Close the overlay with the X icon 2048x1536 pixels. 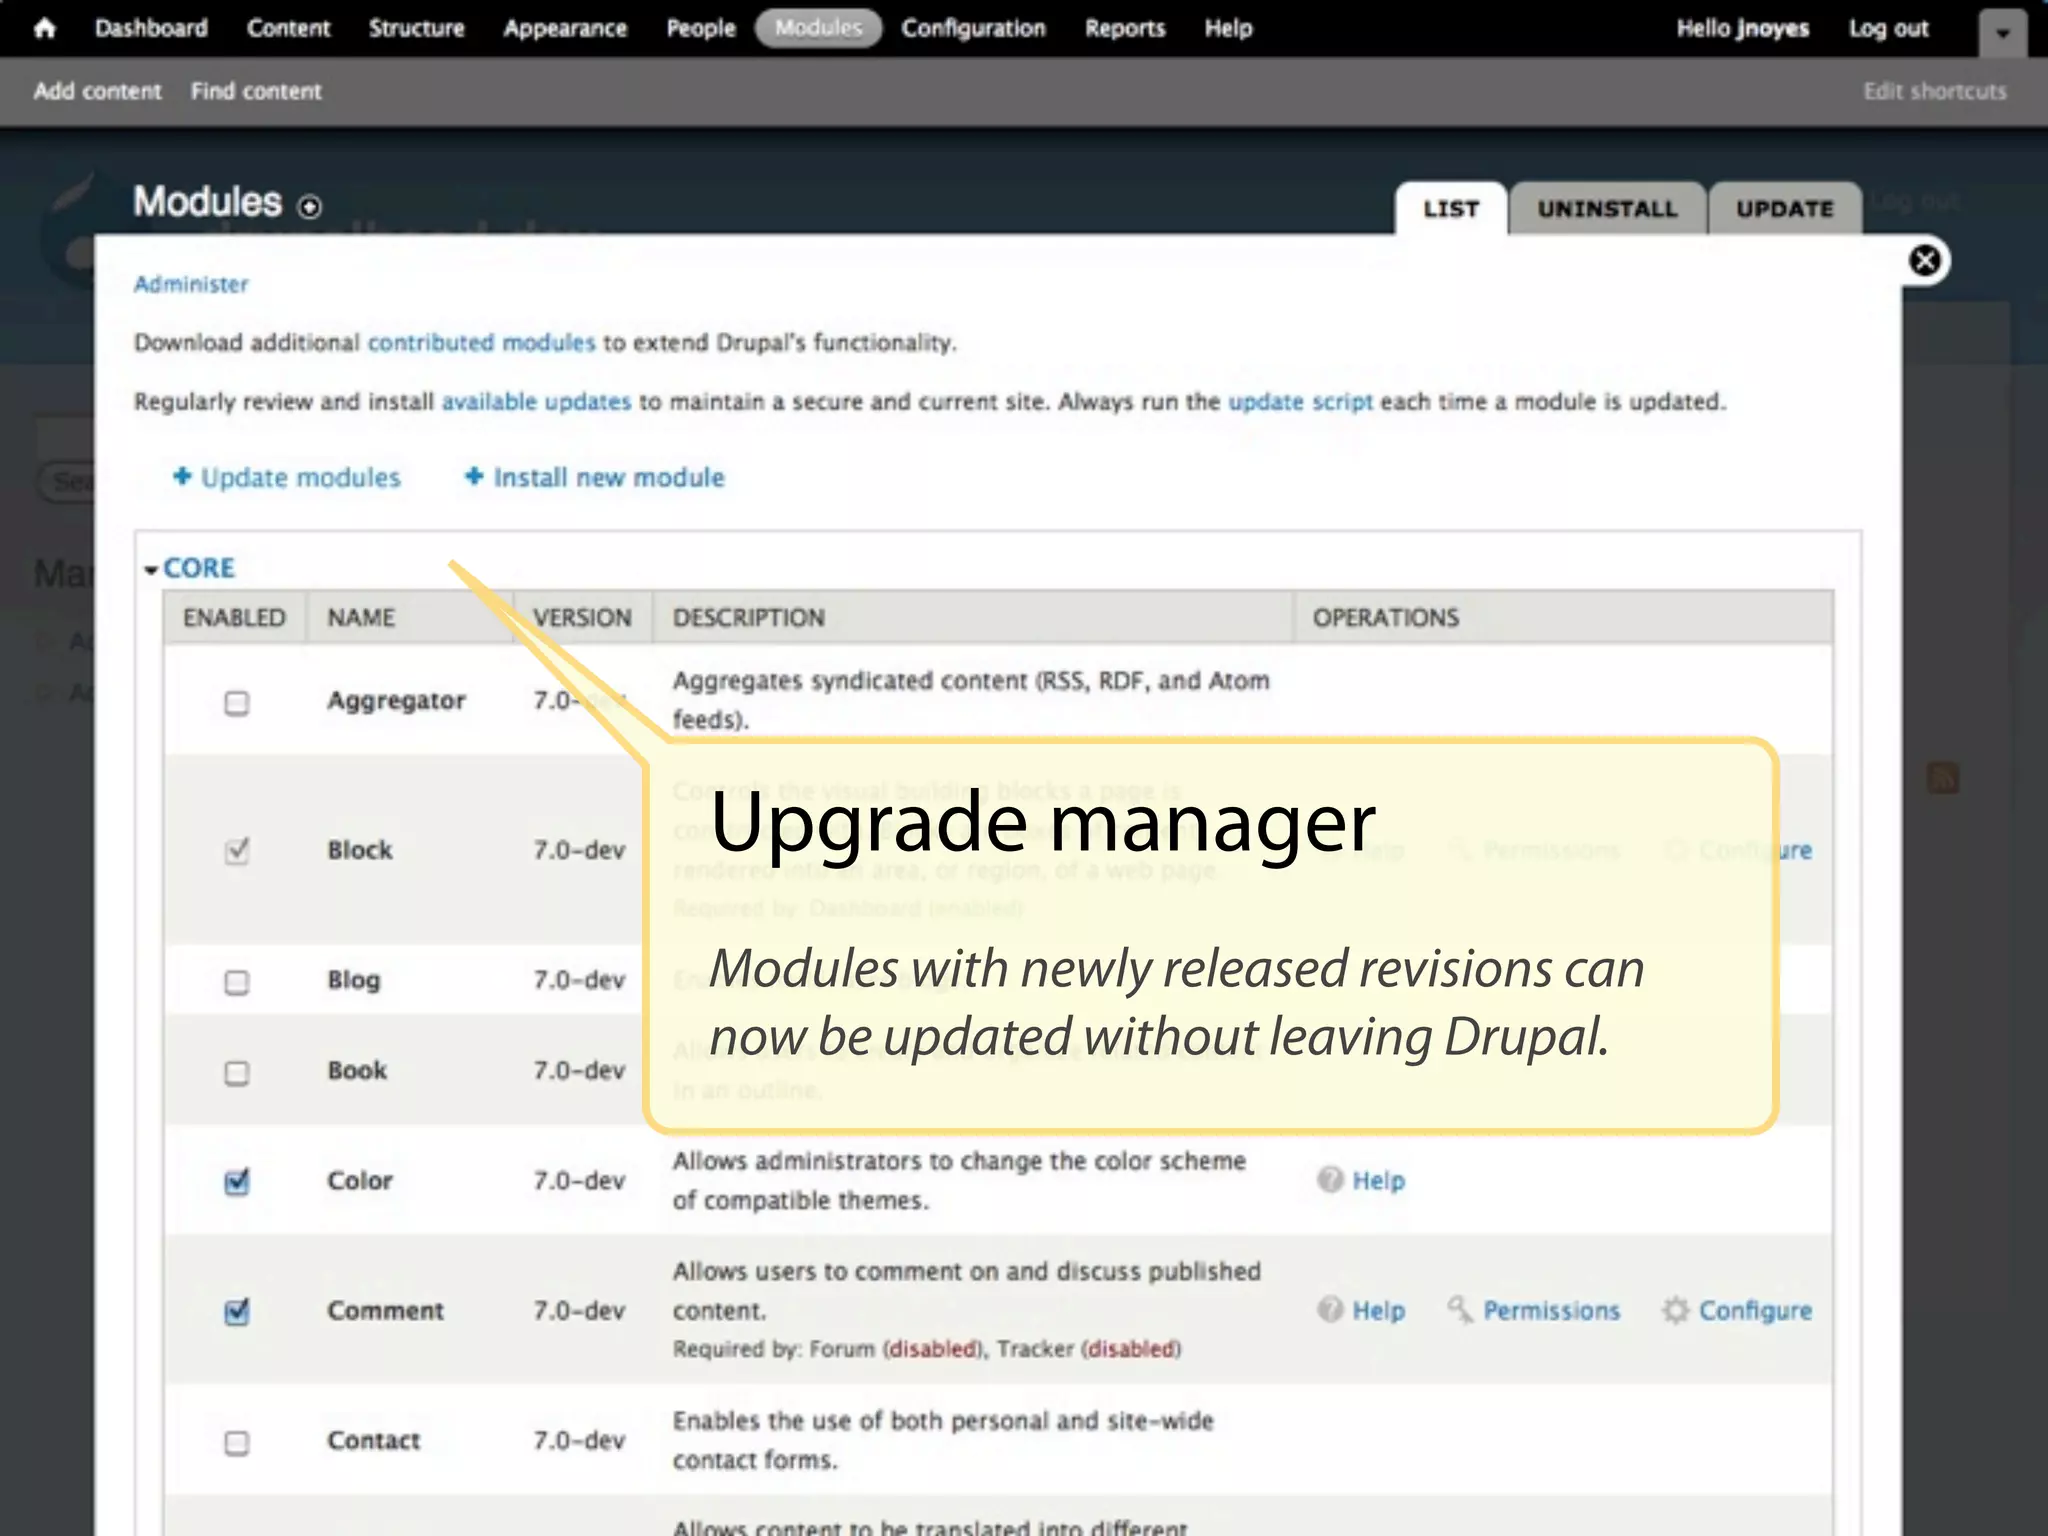pos(1924,261)
